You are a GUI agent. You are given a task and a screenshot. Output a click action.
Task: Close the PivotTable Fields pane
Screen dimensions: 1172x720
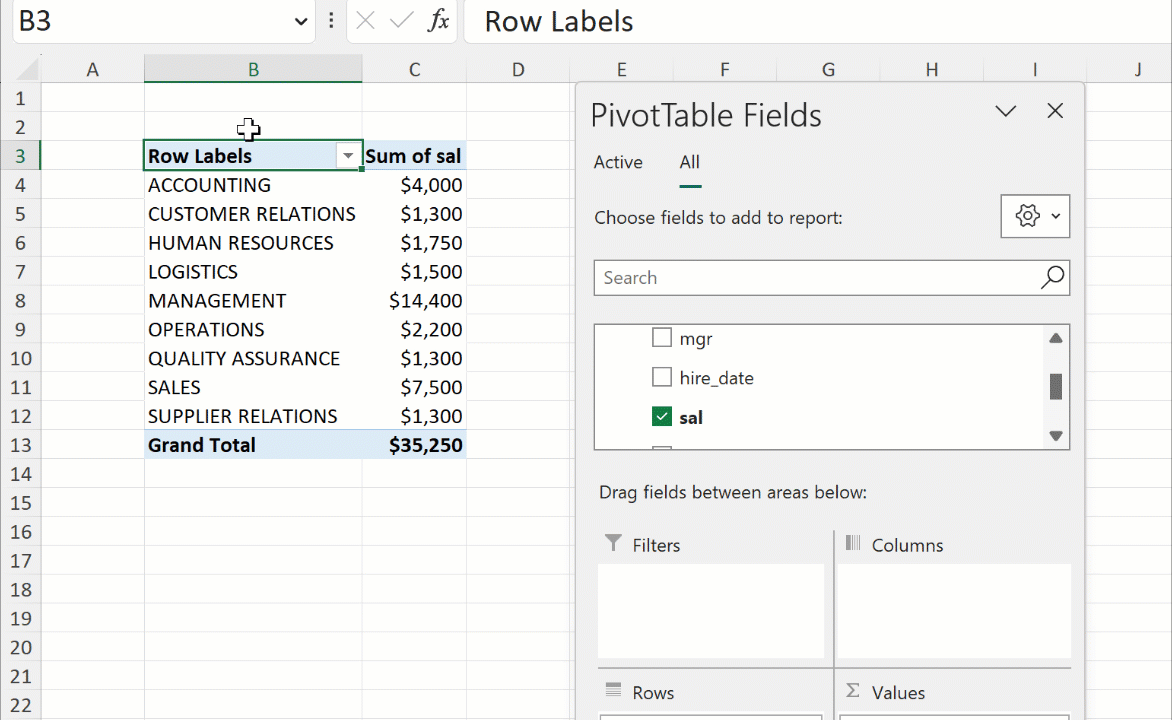pyautogui.click(x=1055, y=111)
